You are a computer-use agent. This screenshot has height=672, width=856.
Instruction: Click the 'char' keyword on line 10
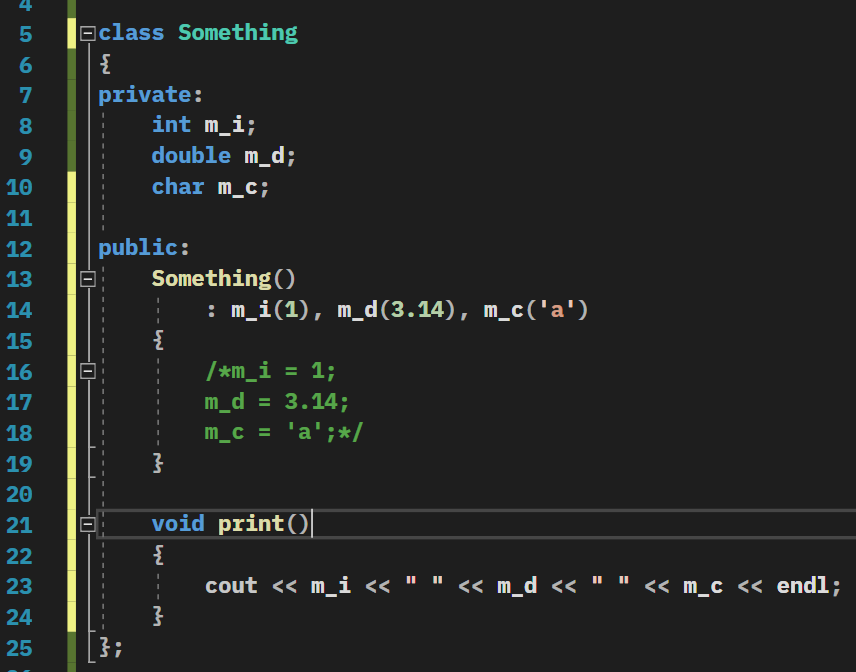pos(178,187)
